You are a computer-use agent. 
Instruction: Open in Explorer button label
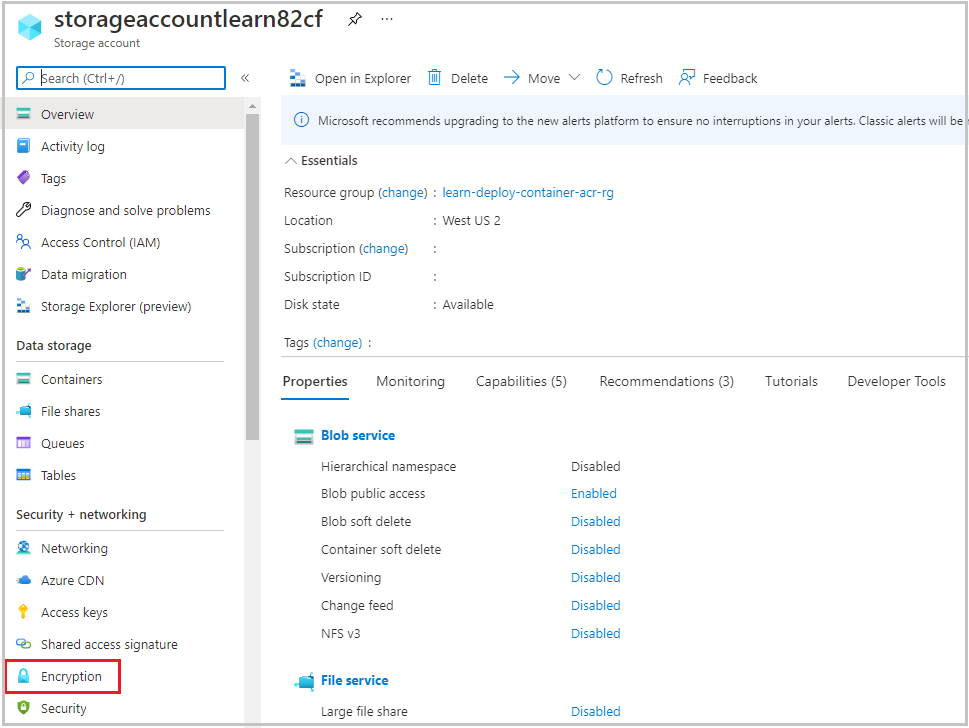coord(363,78)
